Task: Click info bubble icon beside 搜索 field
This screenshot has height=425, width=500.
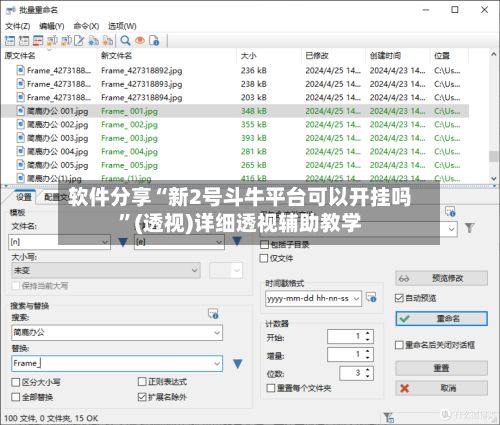Action: point(213,313)
